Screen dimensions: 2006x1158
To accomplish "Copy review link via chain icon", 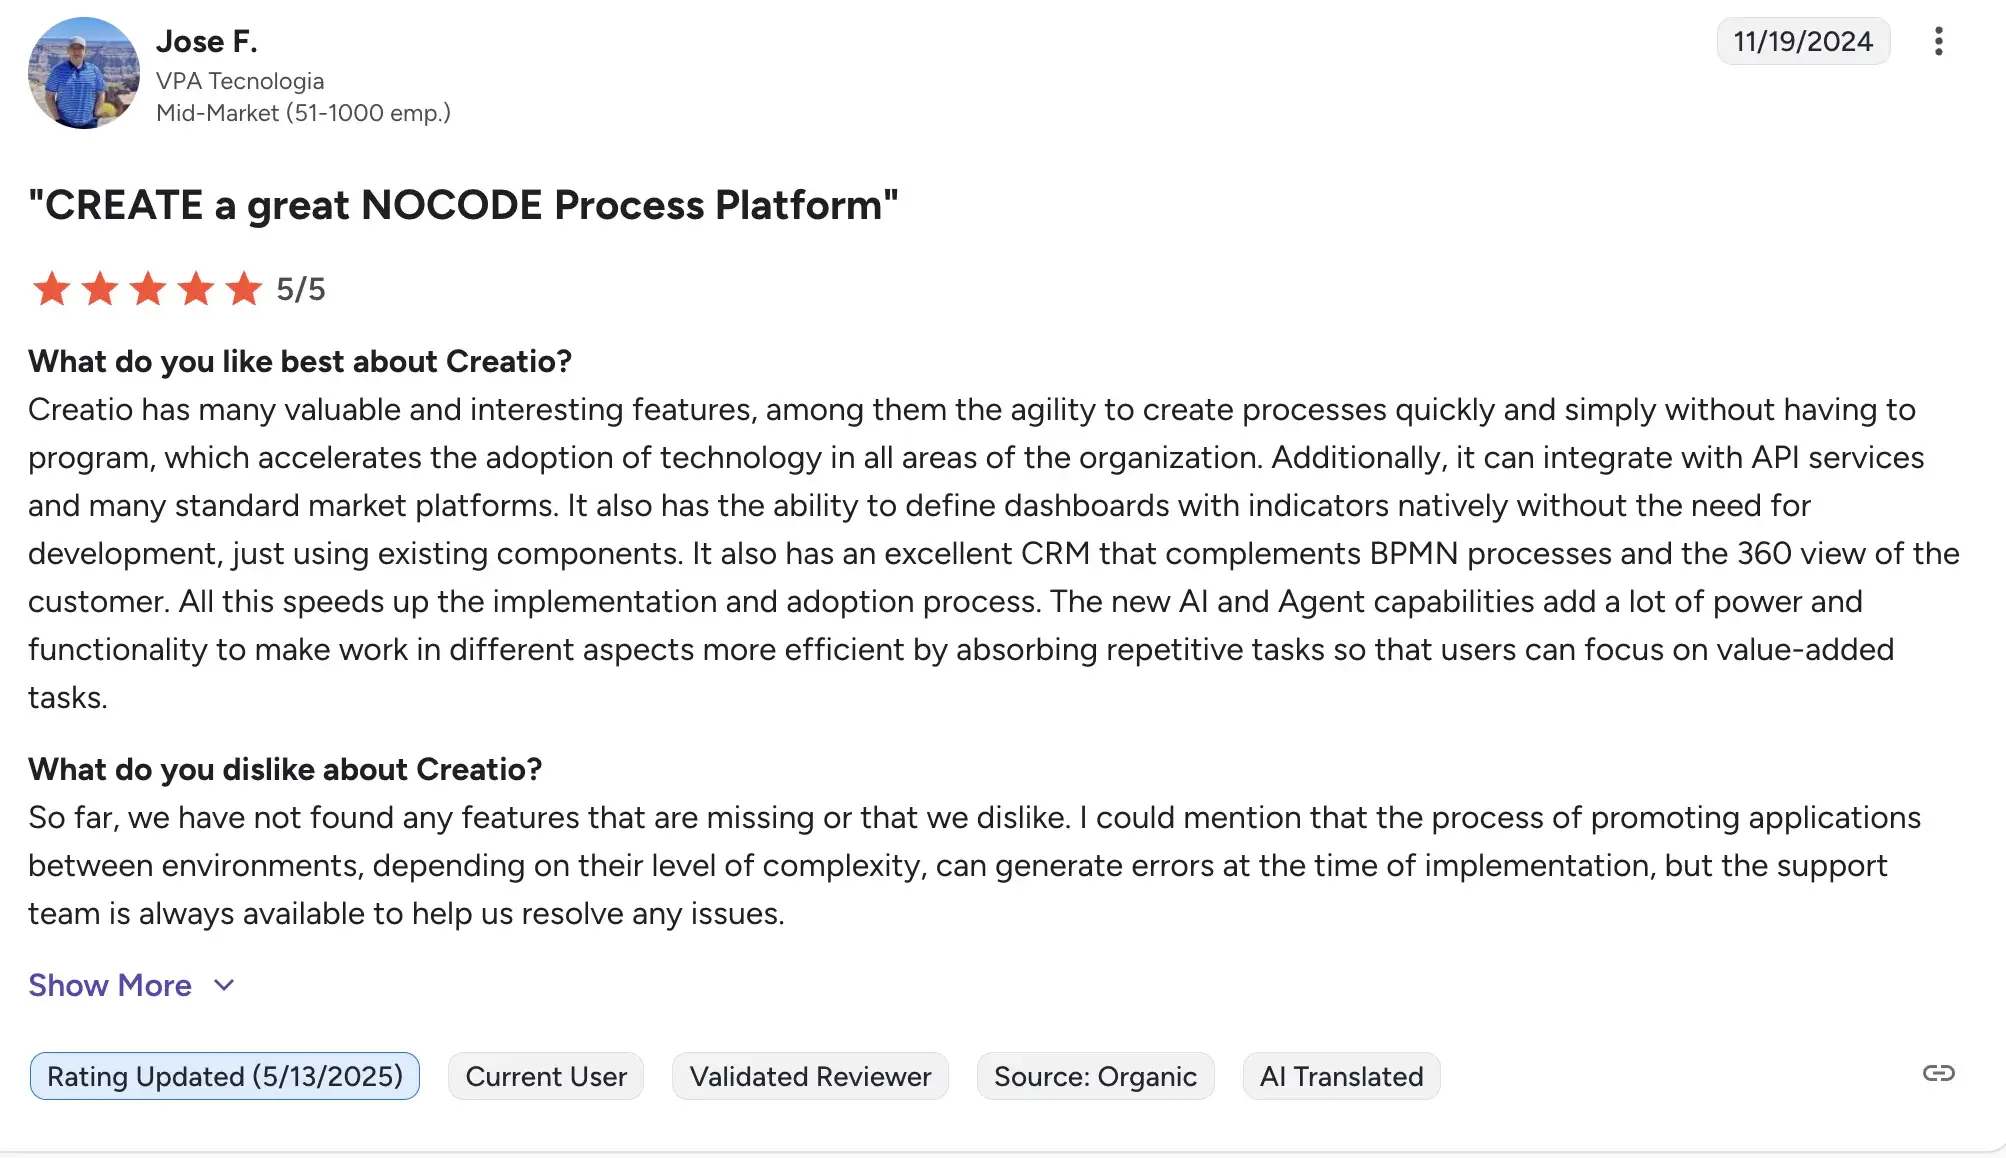I will click(x=1938, y=1074).
